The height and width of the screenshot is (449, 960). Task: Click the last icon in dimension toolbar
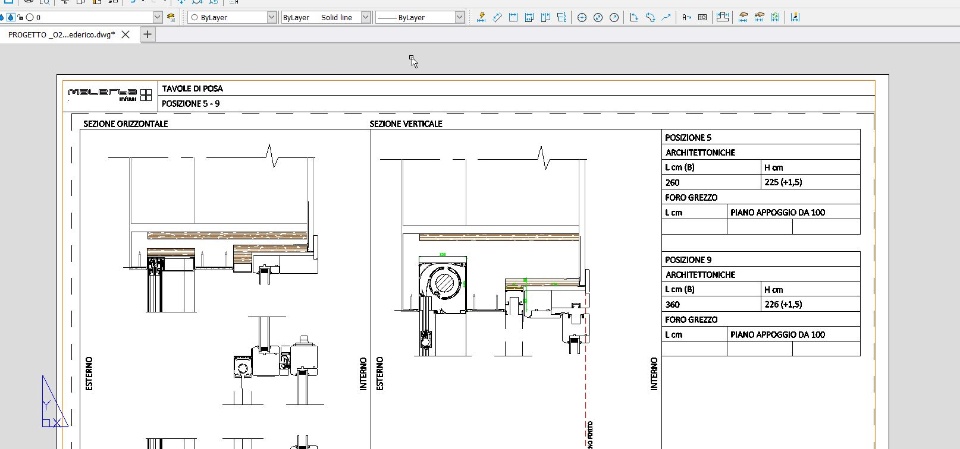tap(795, 17)
